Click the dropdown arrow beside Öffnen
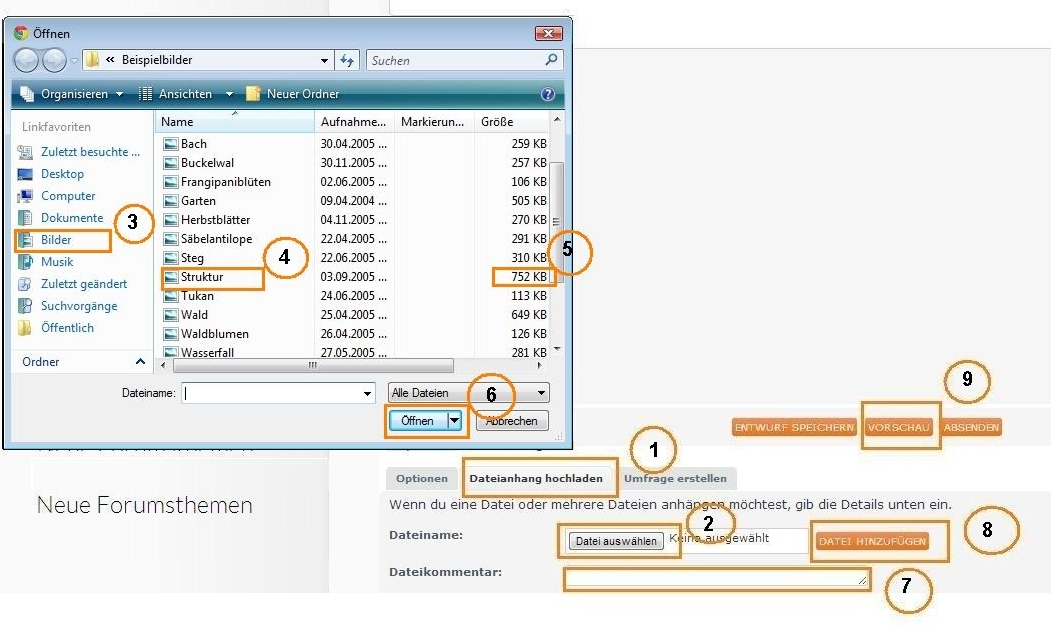The image size is (1051, 631). [457, 421]
